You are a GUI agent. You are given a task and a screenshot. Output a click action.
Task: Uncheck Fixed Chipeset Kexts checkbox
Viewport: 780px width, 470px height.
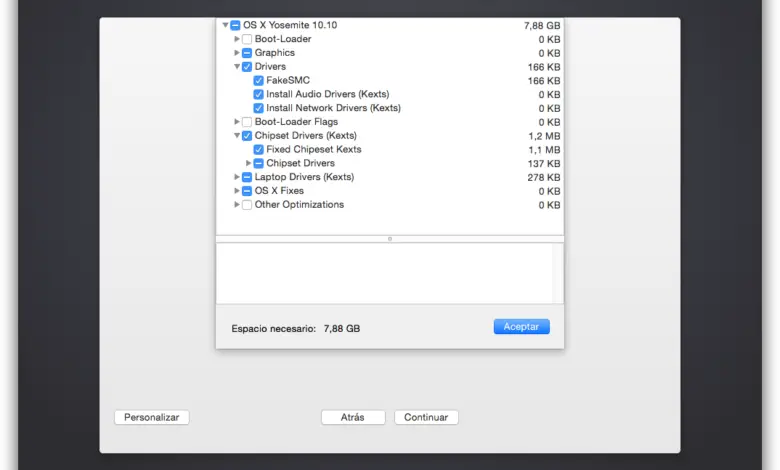coord(258,150)
